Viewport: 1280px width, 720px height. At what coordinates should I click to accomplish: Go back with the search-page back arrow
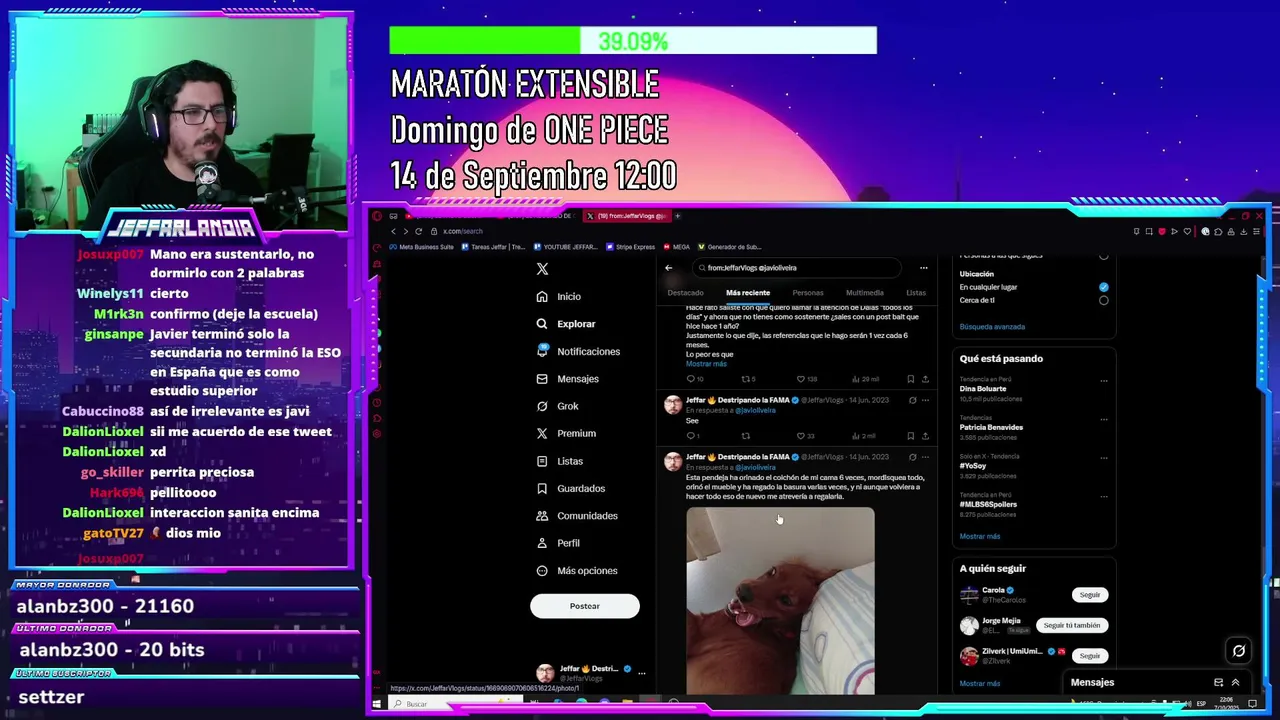(x=669, y=268)
